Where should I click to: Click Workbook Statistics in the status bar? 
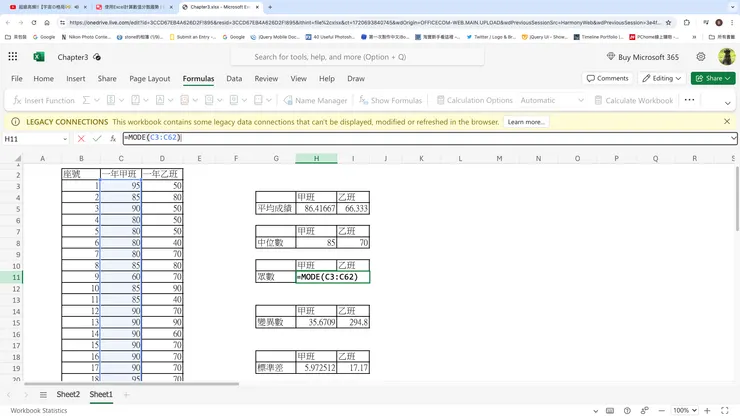[x=39, y=410]
